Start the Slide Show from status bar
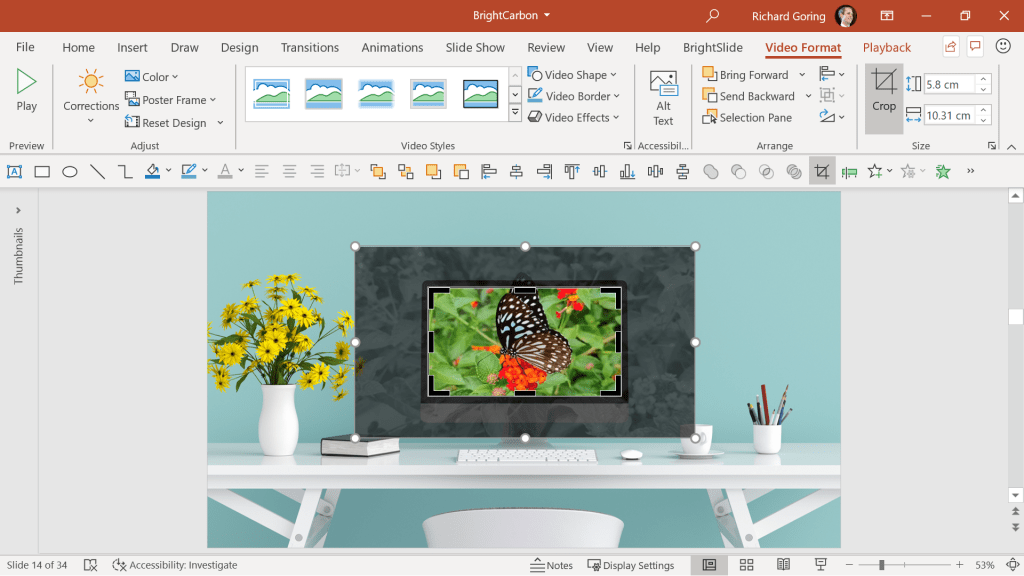The height and width of the screenshot is (576, 1024). click(820, 565)
